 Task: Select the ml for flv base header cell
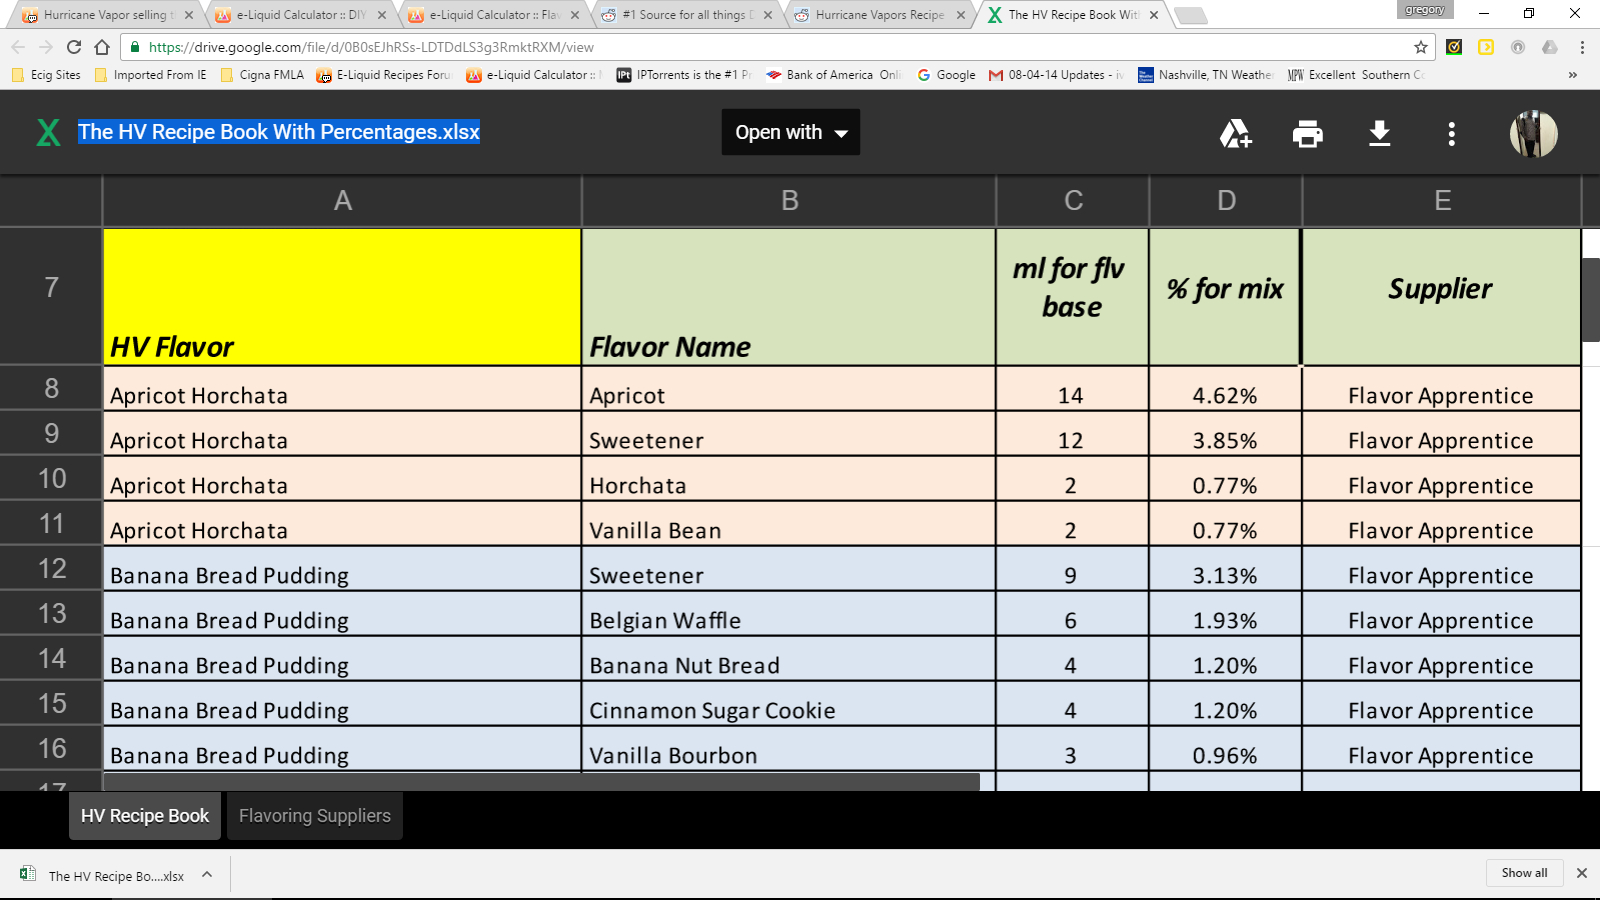(x=1072, y=297)
